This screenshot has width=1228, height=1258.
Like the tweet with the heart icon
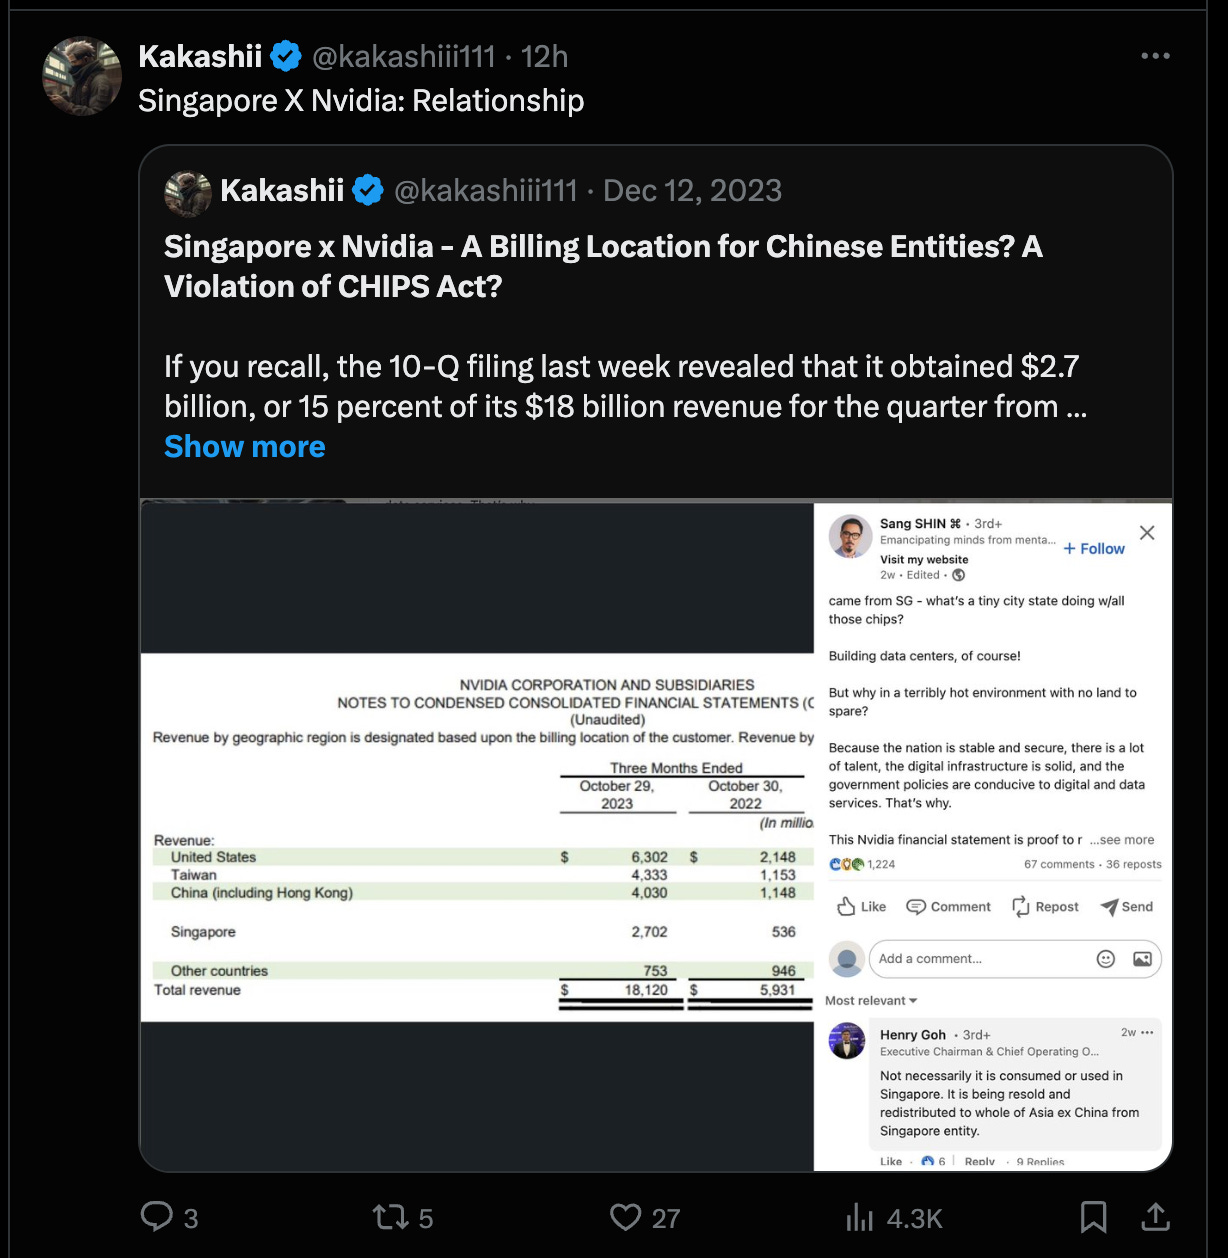625,1217
